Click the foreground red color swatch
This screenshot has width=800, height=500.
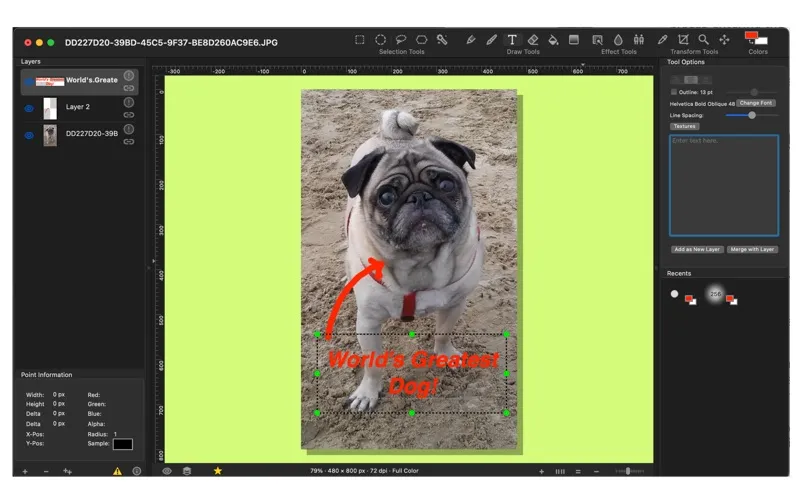[751, 36]
